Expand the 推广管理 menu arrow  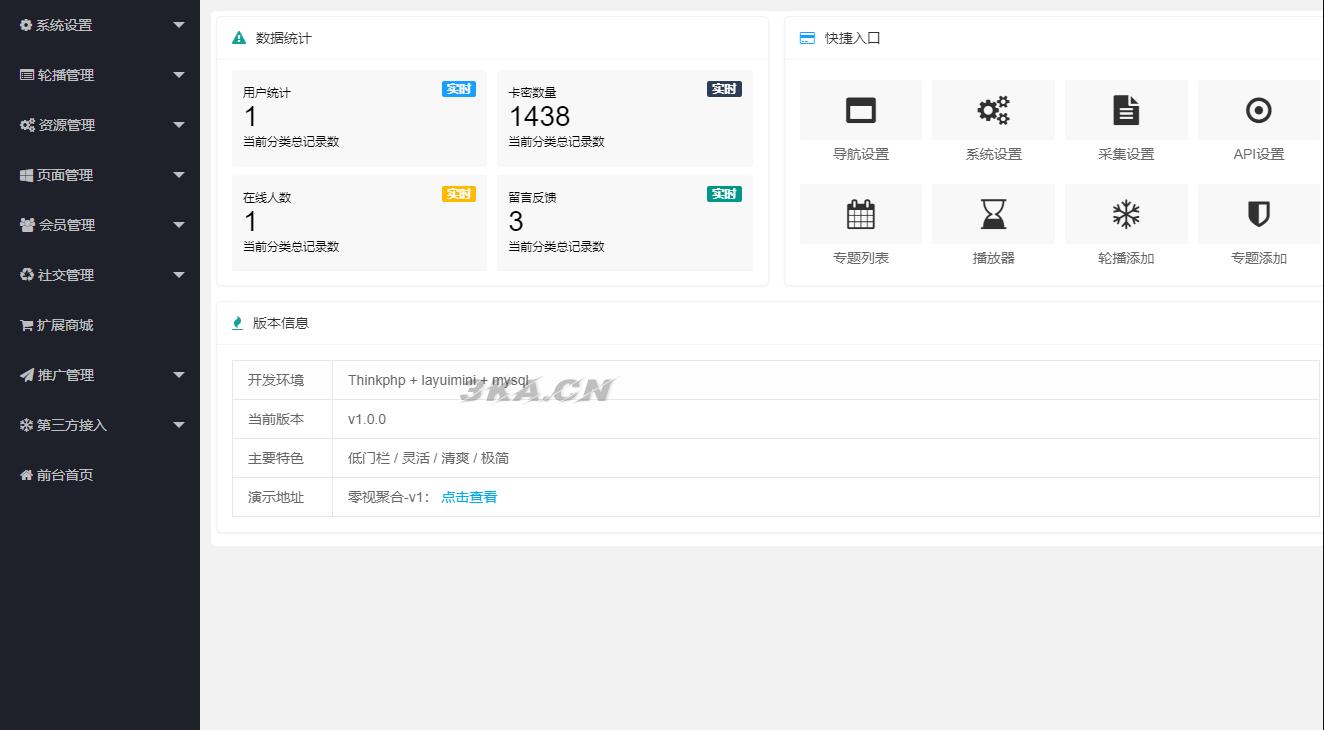tap(179, 375)
